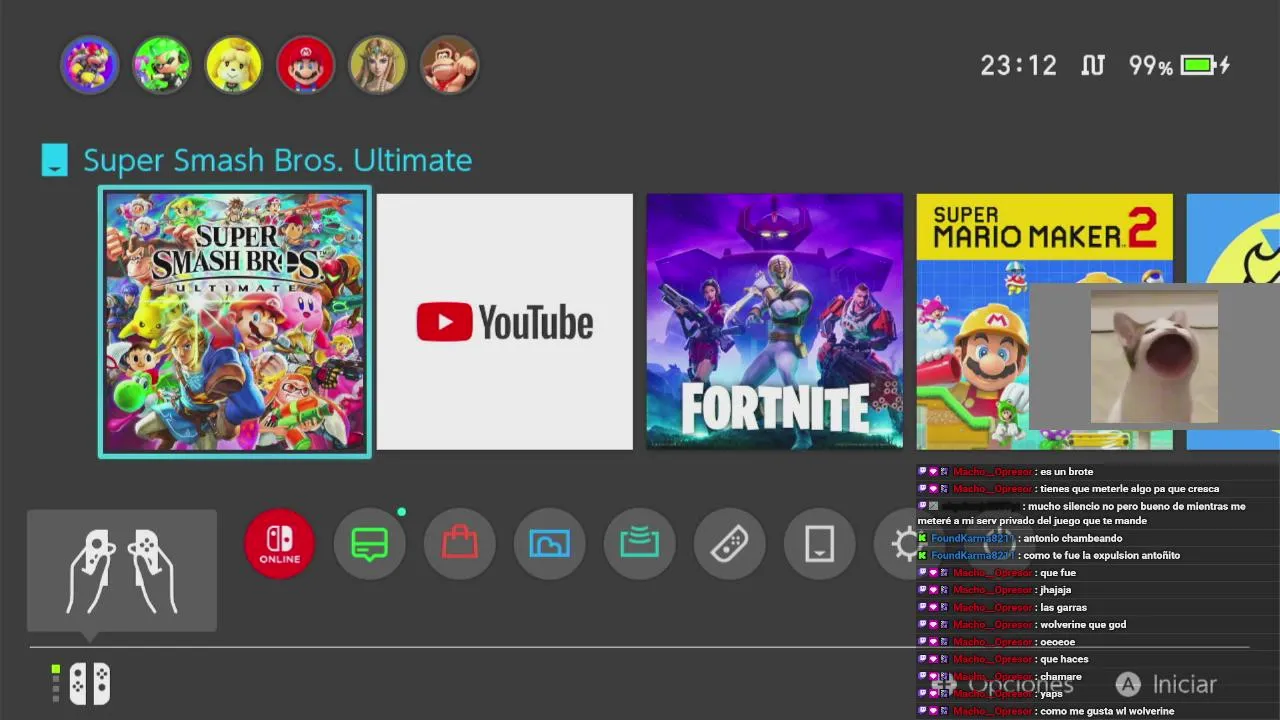This screenshot has width=1280, height=720.
Task: Click the 99% battery percentage text
Action: pyautogui.click(x=1150, y=66)
